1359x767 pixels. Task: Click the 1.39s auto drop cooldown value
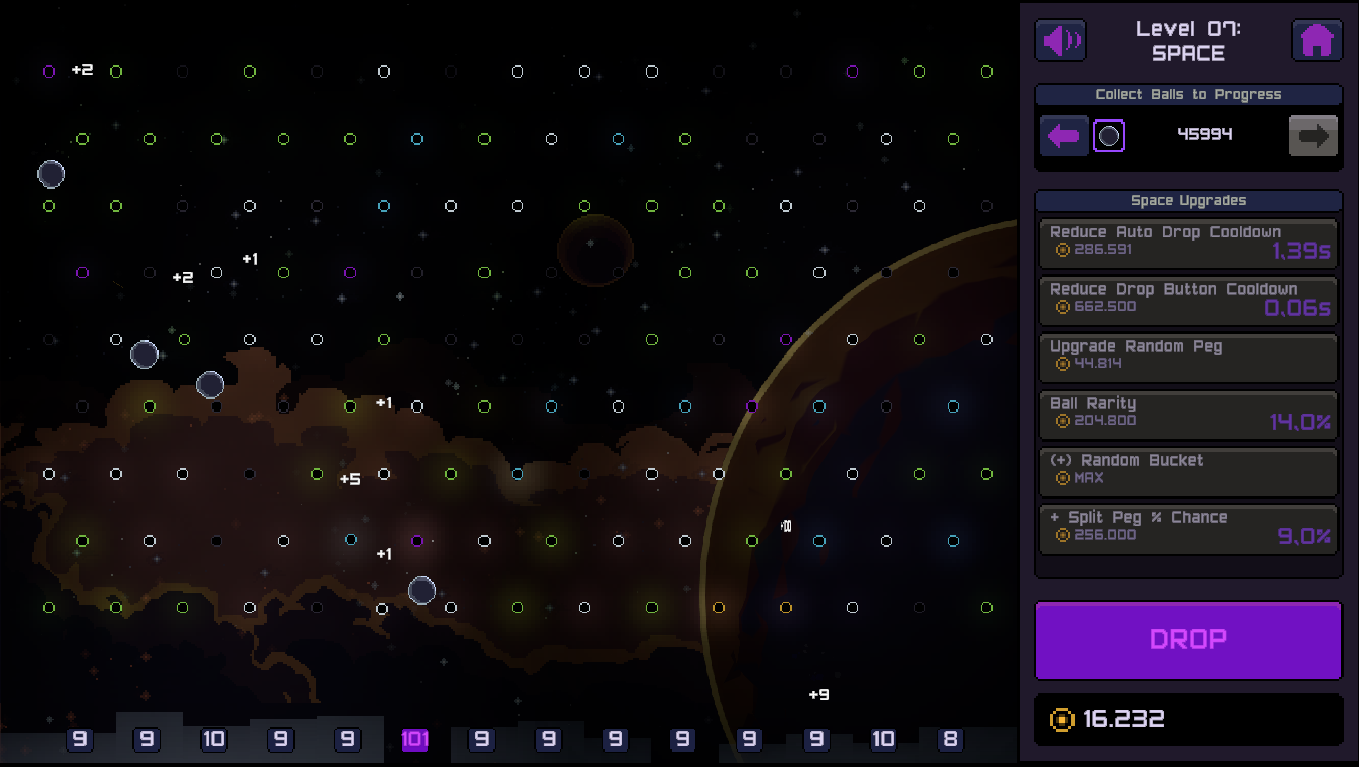1302,252
